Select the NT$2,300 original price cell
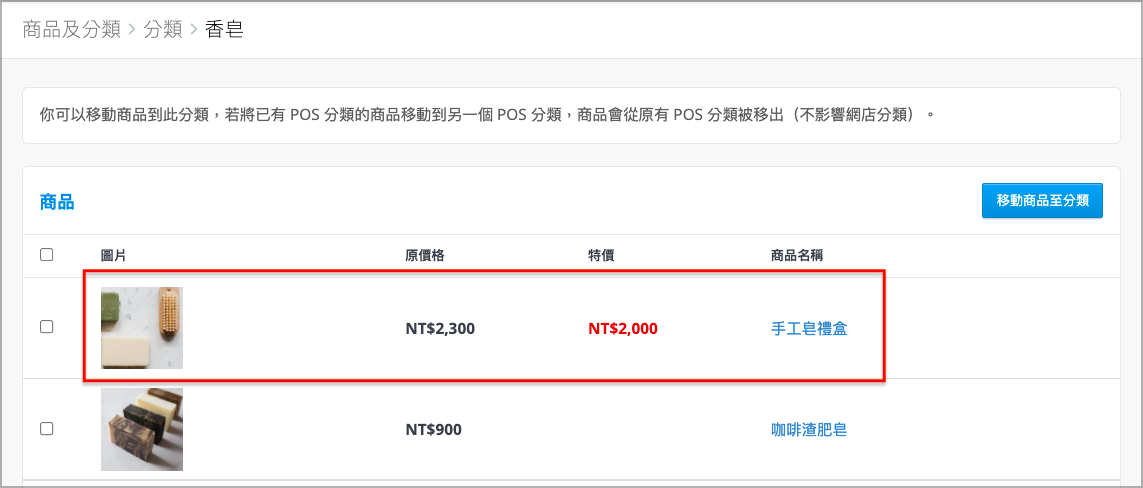 coord(440,329)
